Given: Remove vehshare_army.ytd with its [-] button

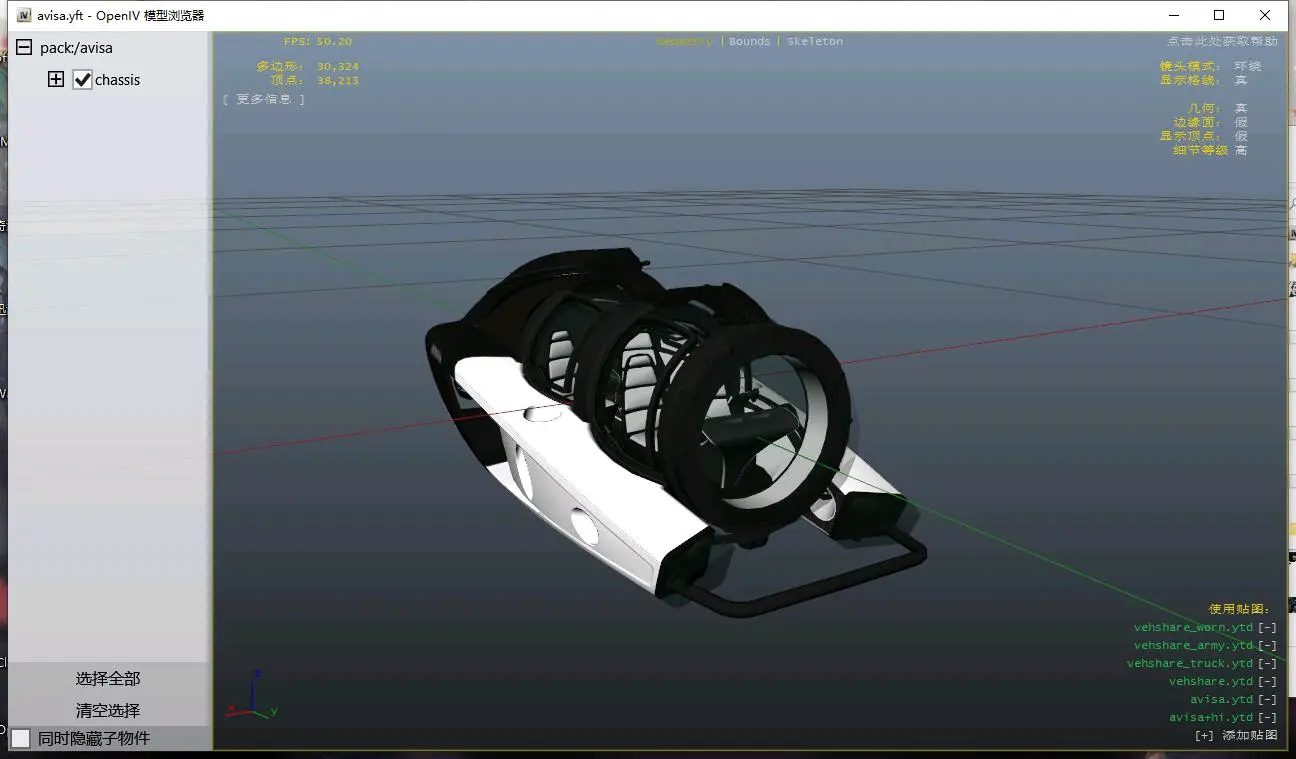Looking at the screenshot, I should point(1267,646).
